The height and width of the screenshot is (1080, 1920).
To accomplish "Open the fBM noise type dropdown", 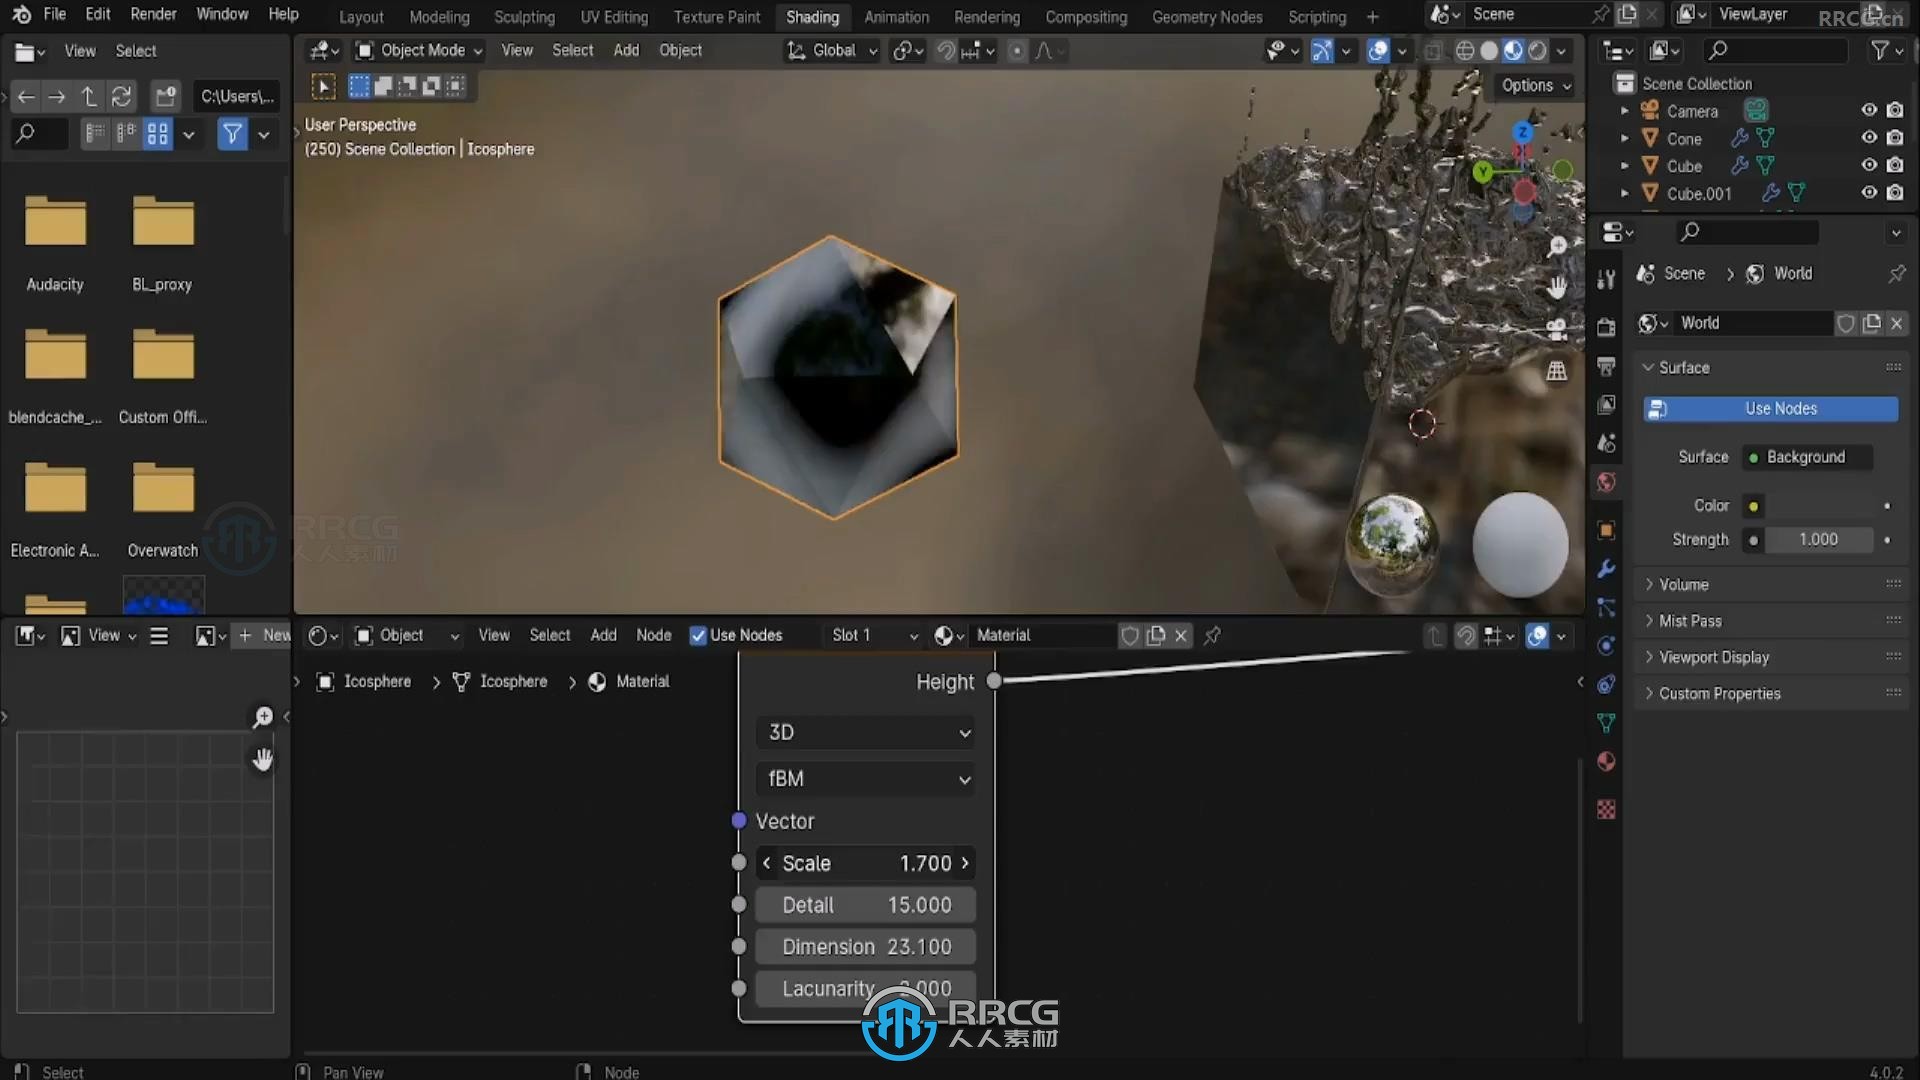I will coord(866,779).
